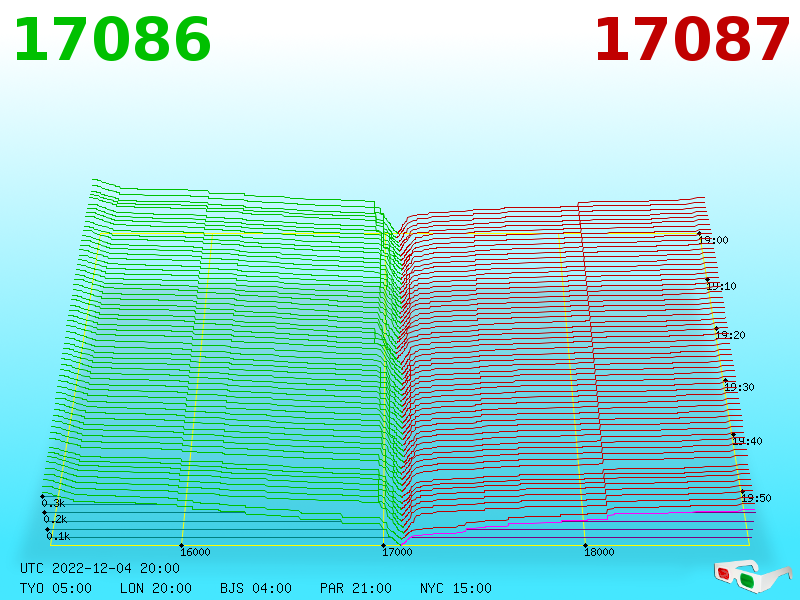Image resolution: width=800 pixels, height=600 pixels.
Task: Click the 19:30 time axis marker
Action: point(739,387)
